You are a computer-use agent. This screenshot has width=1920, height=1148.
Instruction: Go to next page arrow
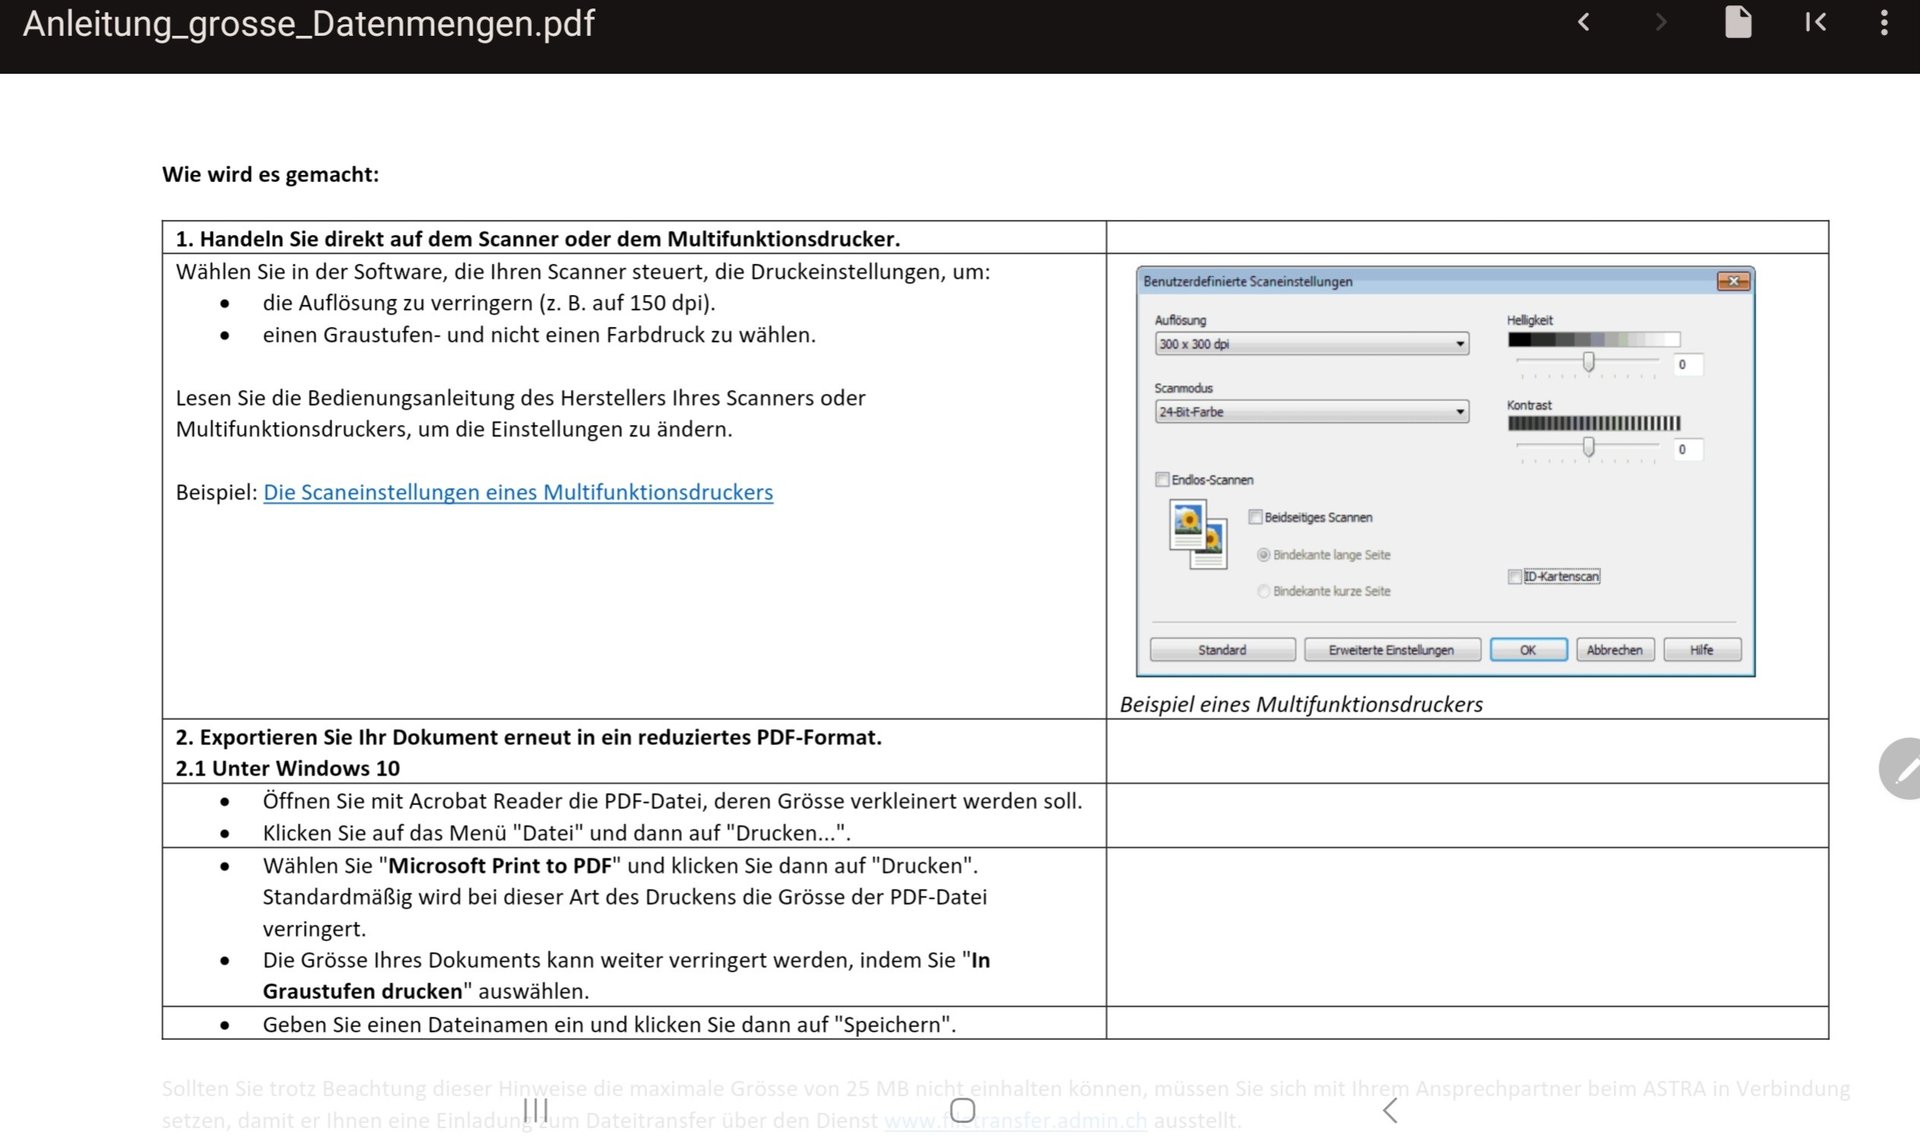pos(1661,22)
